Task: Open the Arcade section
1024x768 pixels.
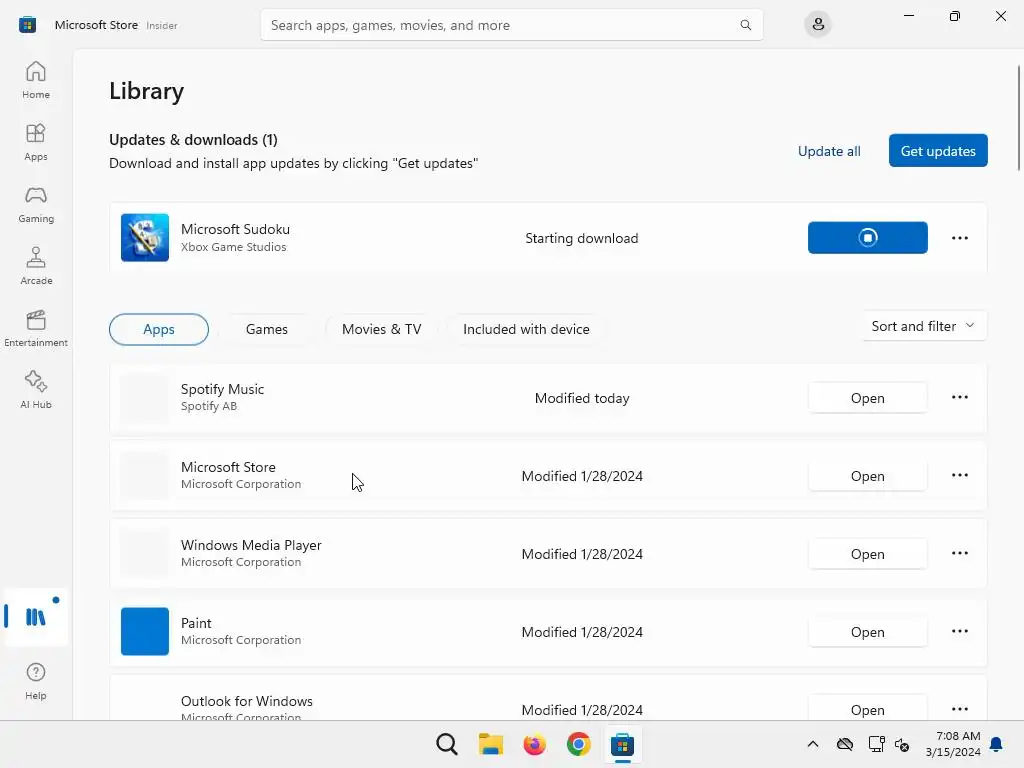Action: pos(36,266)
